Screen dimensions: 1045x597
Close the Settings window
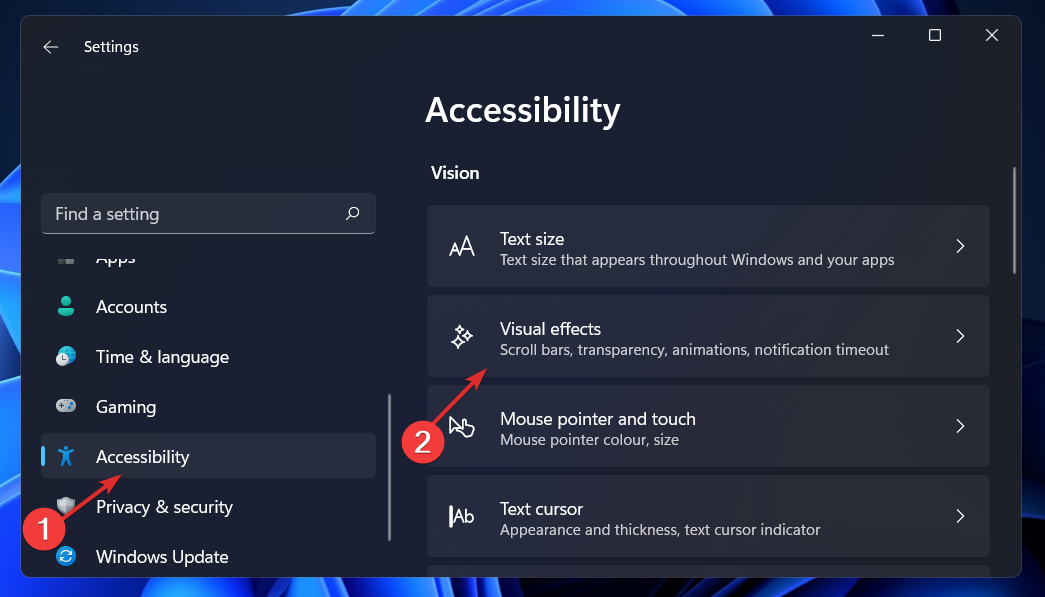(x=992, y=35)
